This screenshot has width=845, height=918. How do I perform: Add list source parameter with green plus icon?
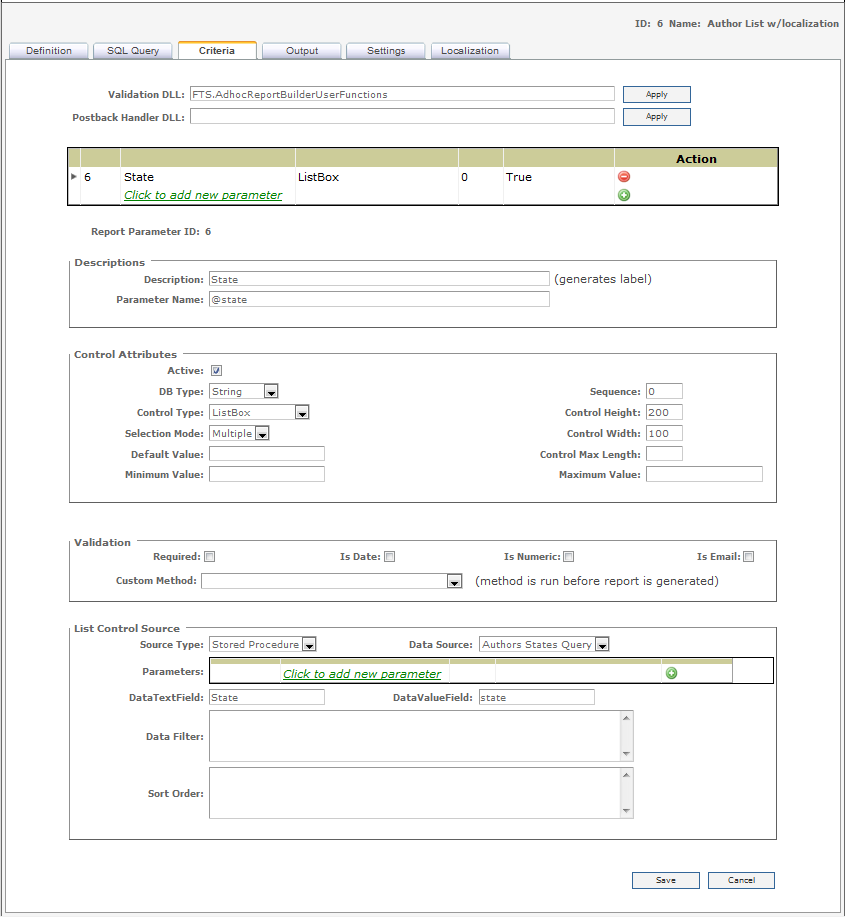[x=671, y=673]
